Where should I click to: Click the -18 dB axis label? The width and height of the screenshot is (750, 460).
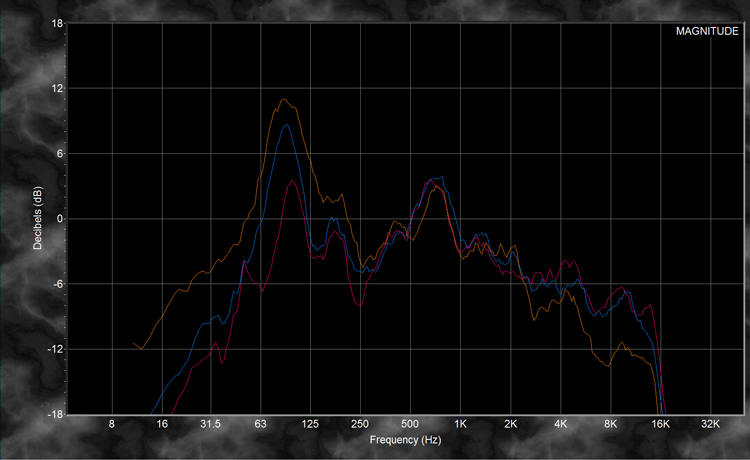click(x=55, y=414)
